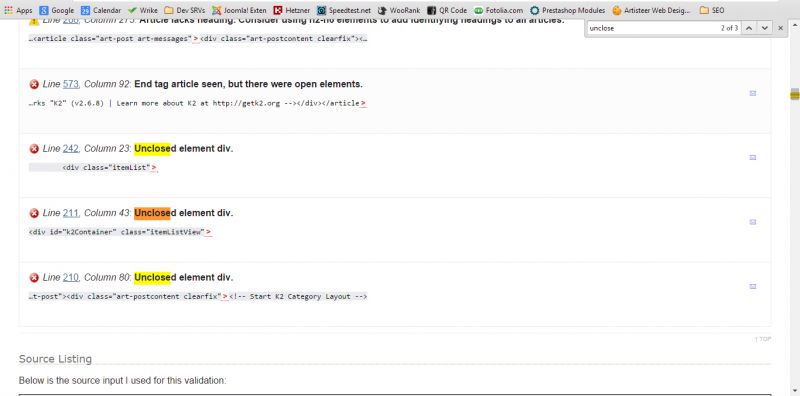Click 'End tag article seen' error message
This screenshot has height=396, width=800.
[x=248, y=84]
